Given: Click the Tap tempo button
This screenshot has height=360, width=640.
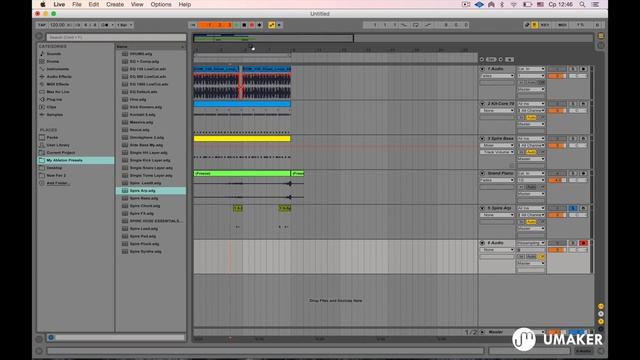Looking at the screenshot, I should [42, 25].
